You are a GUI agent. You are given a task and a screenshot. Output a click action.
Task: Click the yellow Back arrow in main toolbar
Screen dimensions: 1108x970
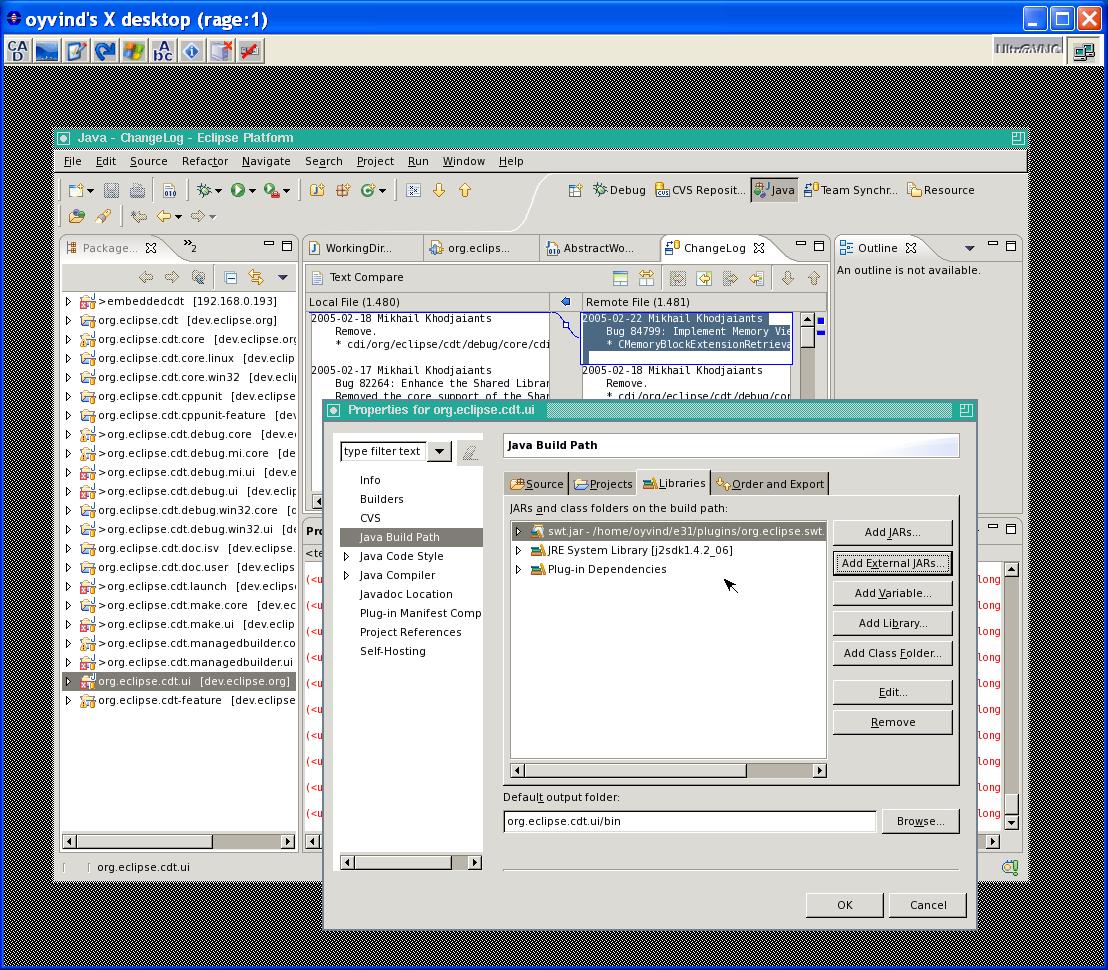[164, 216]
